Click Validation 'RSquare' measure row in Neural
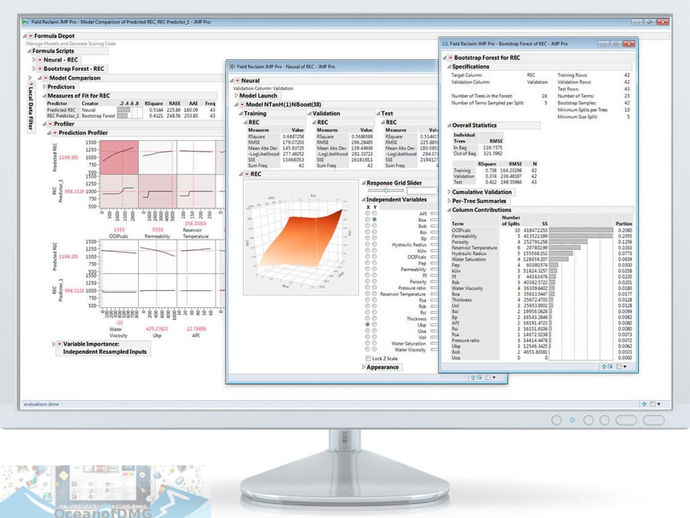Screen dimensions: 690x518 pyautogui.click(x=344, y=137)
